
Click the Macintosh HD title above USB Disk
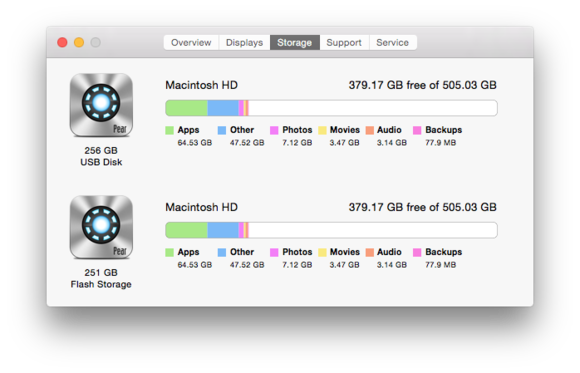202,85
